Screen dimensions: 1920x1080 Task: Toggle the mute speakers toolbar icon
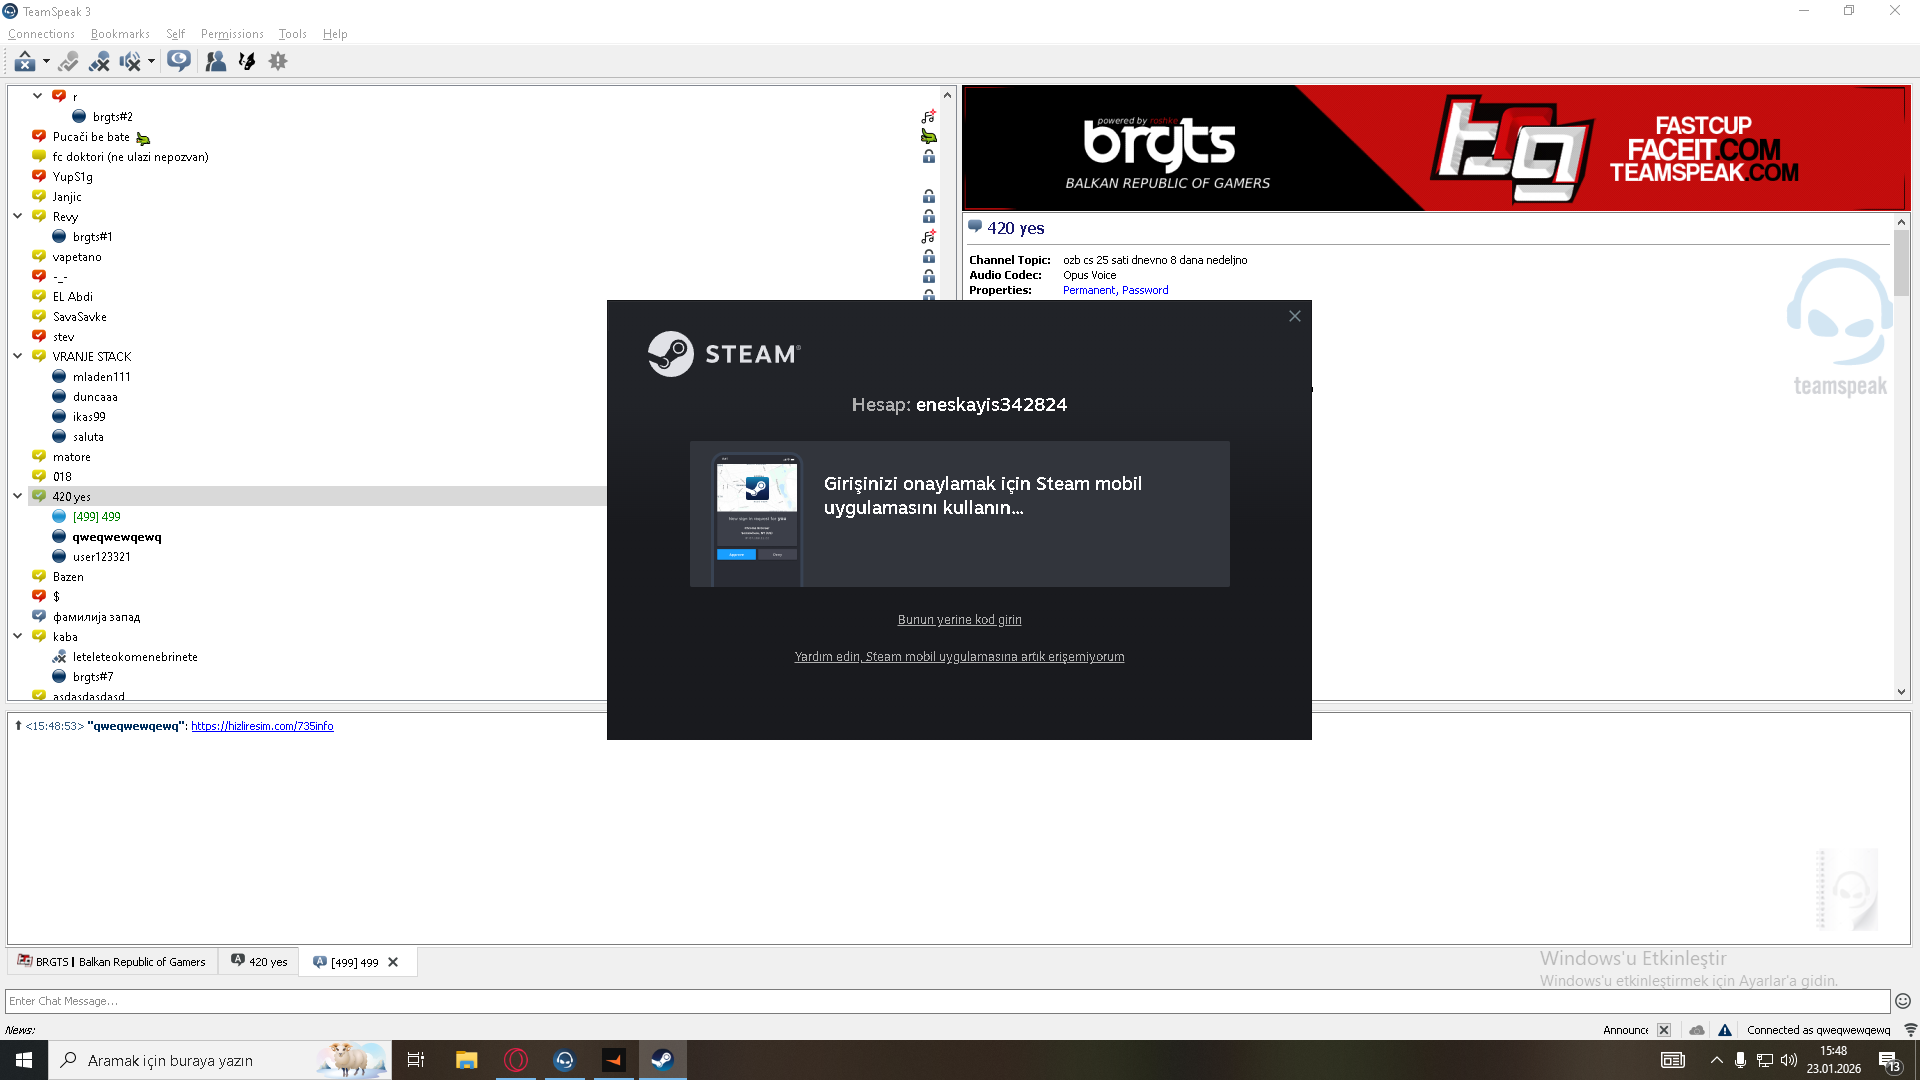pyautogui.click(x=130, y=62)
